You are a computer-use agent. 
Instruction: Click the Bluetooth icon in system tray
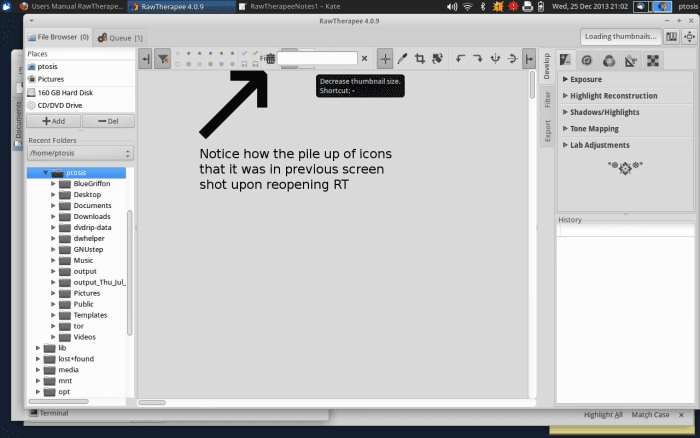coord(483,7)
